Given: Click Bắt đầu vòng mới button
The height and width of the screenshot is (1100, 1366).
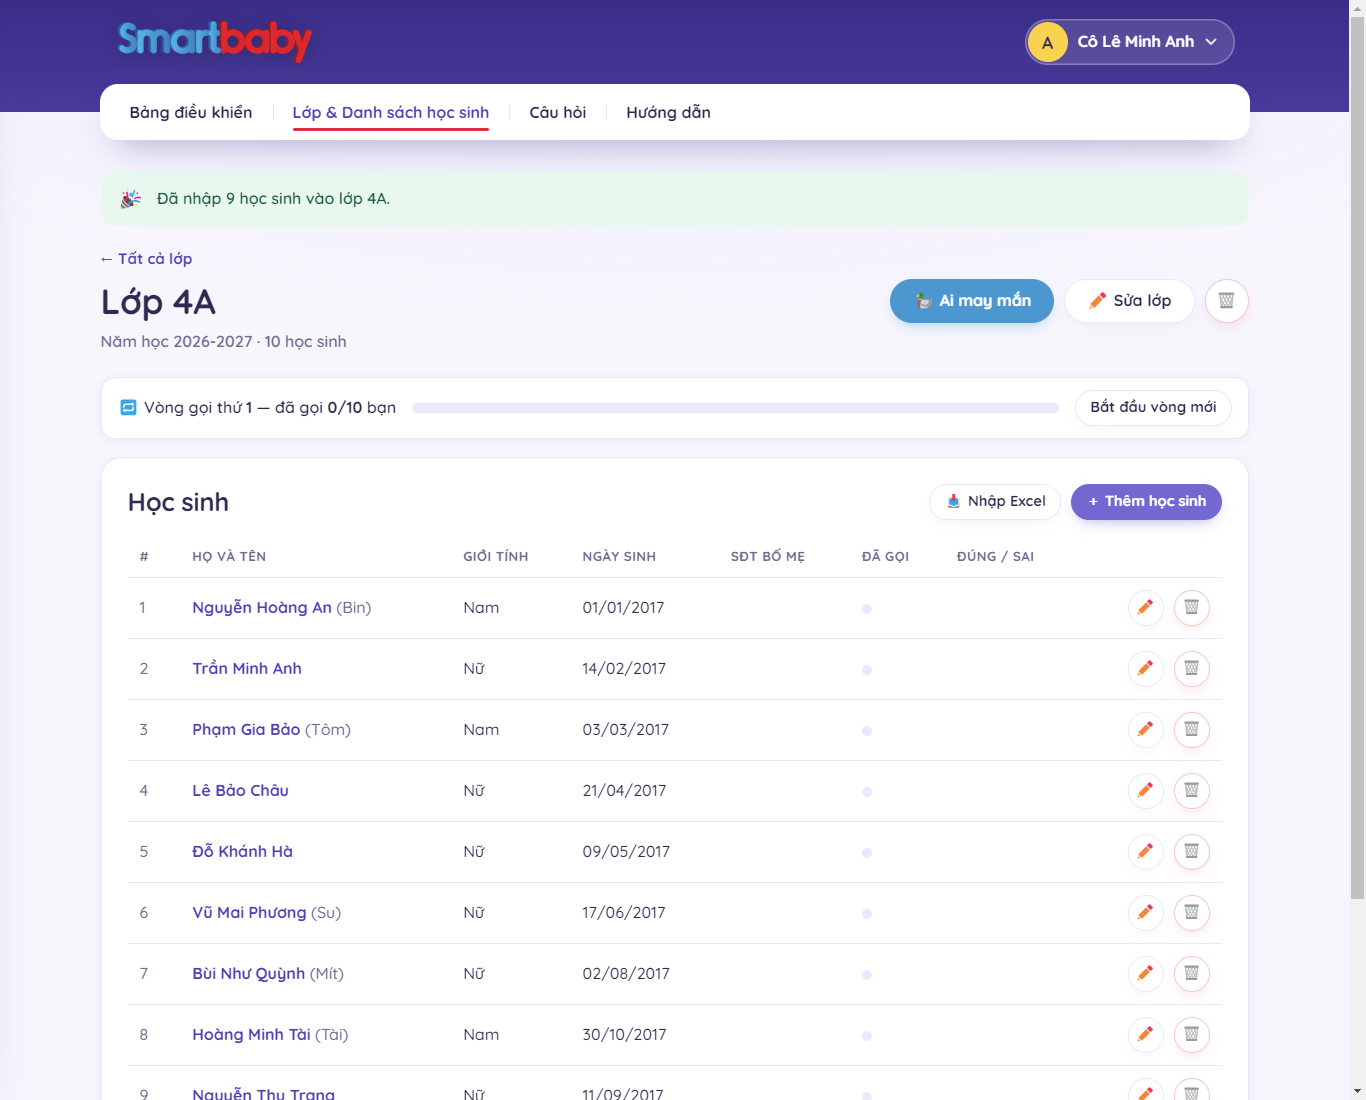Looking at the screenshot, I should coord(1153,408).
